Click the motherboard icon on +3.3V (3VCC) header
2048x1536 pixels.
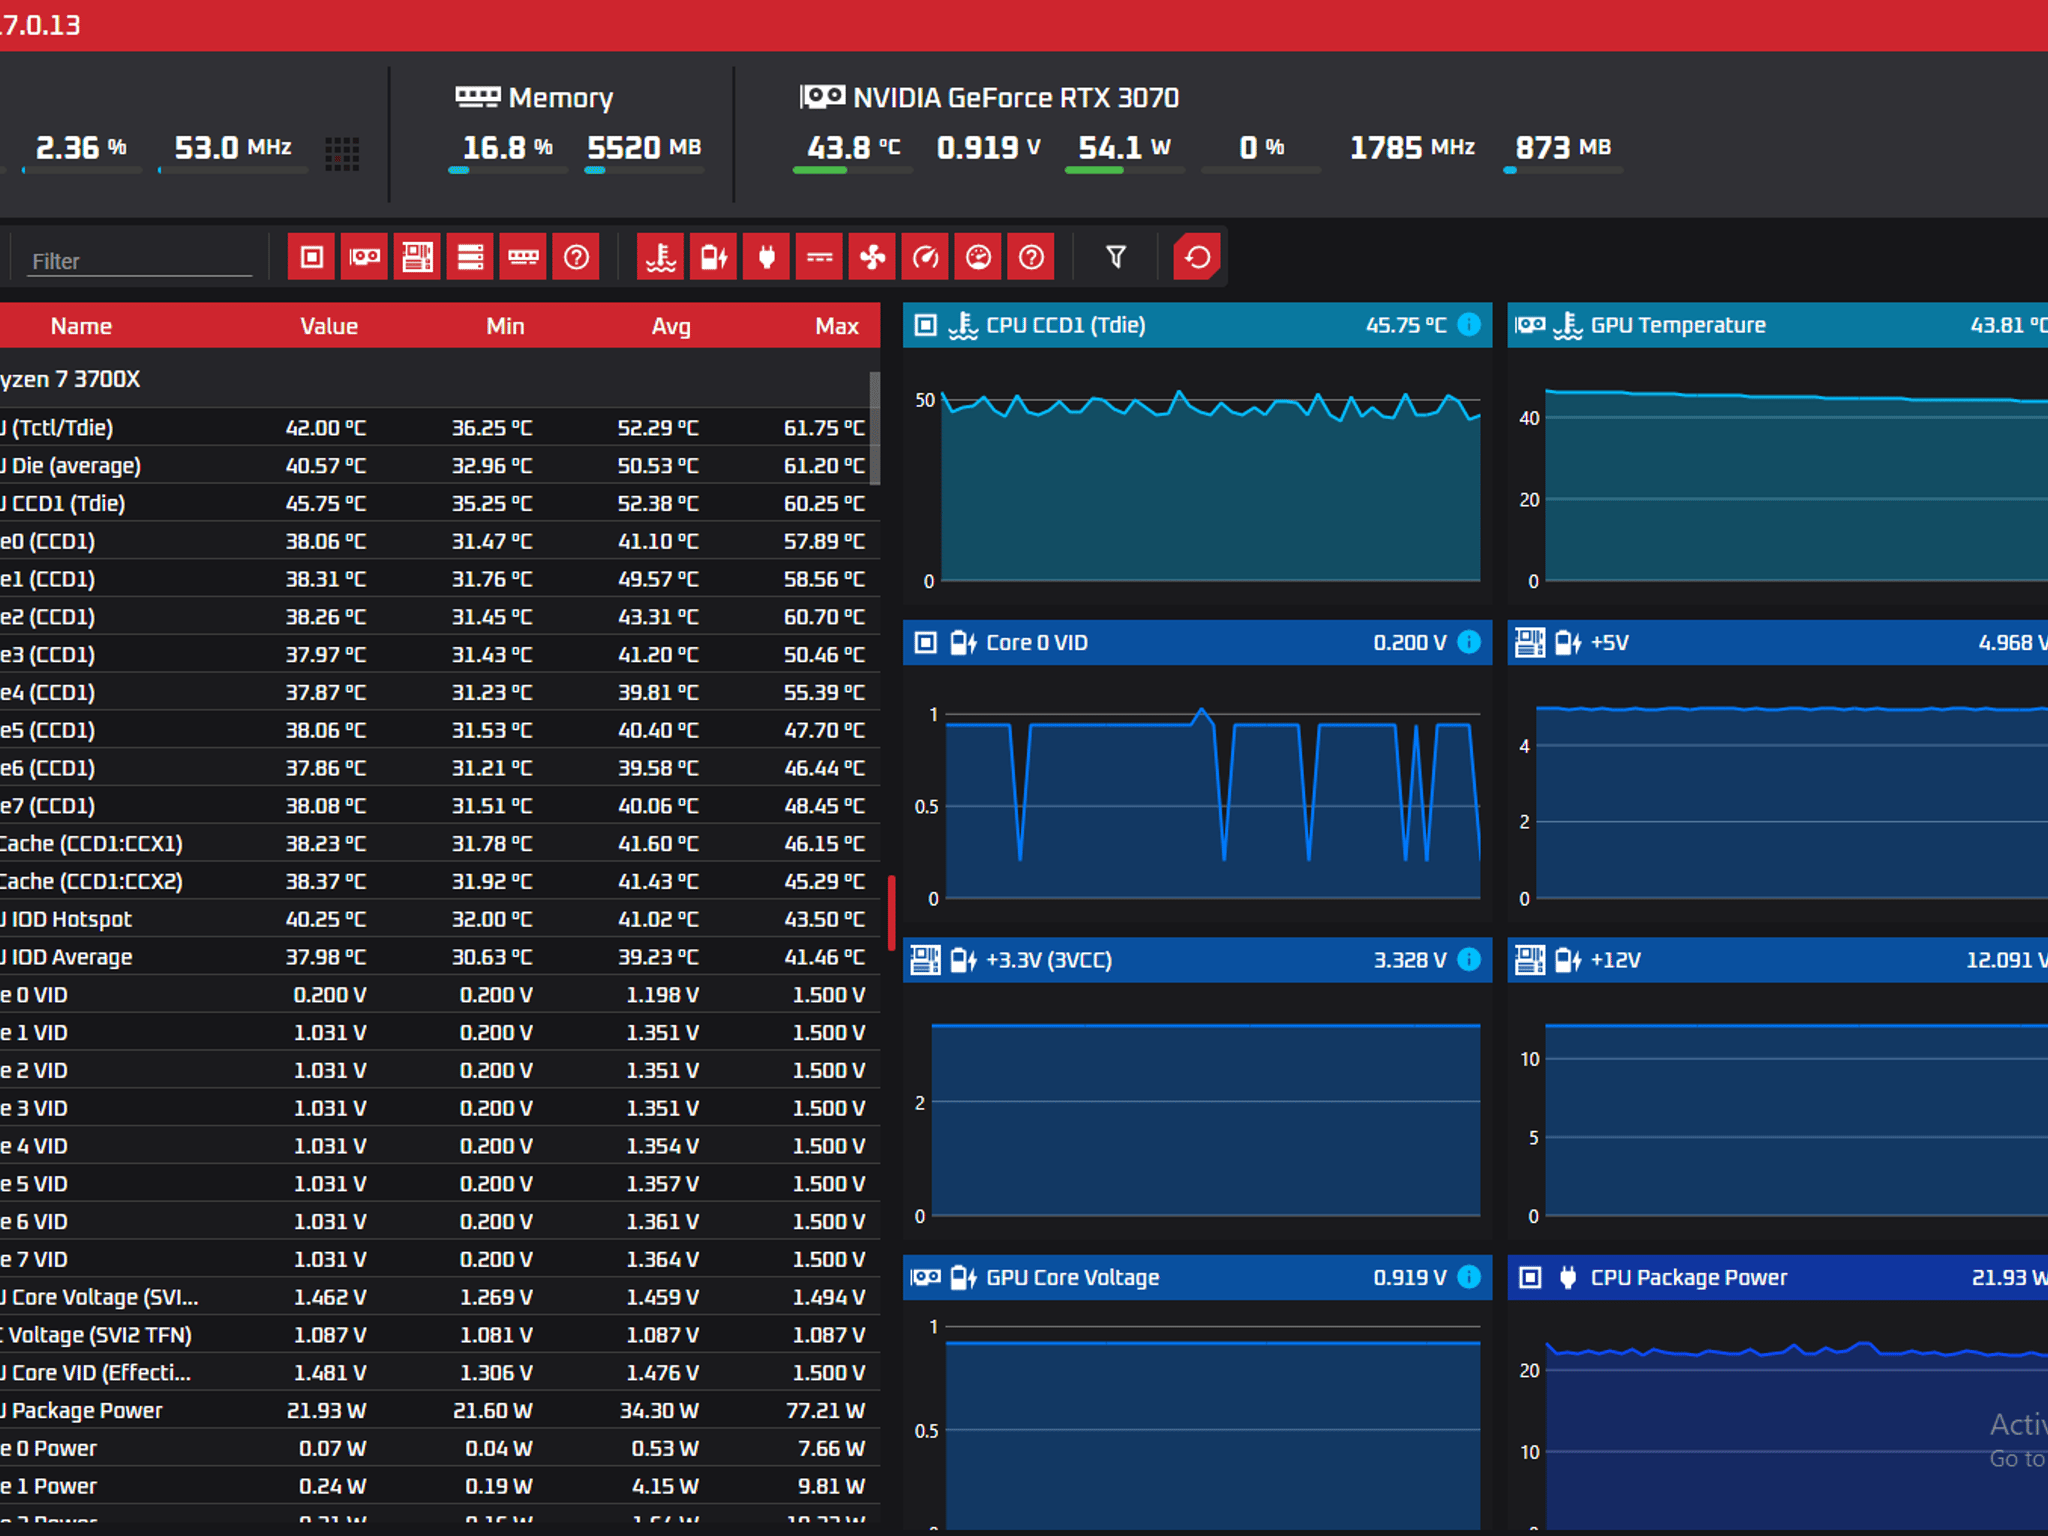tap(926, 960)
